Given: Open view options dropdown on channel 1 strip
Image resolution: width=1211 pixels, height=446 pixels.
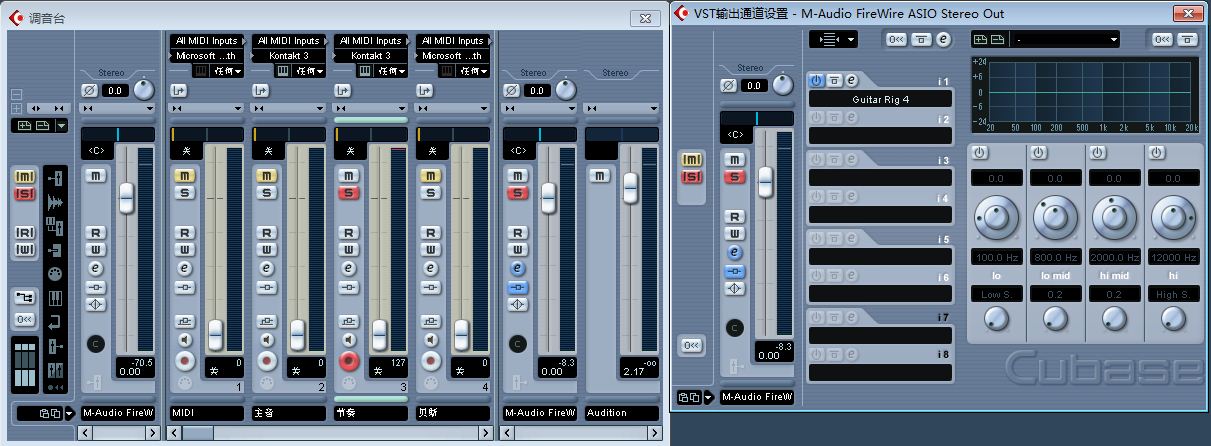Looking at the screenshot, I should (x=205, y=108).
